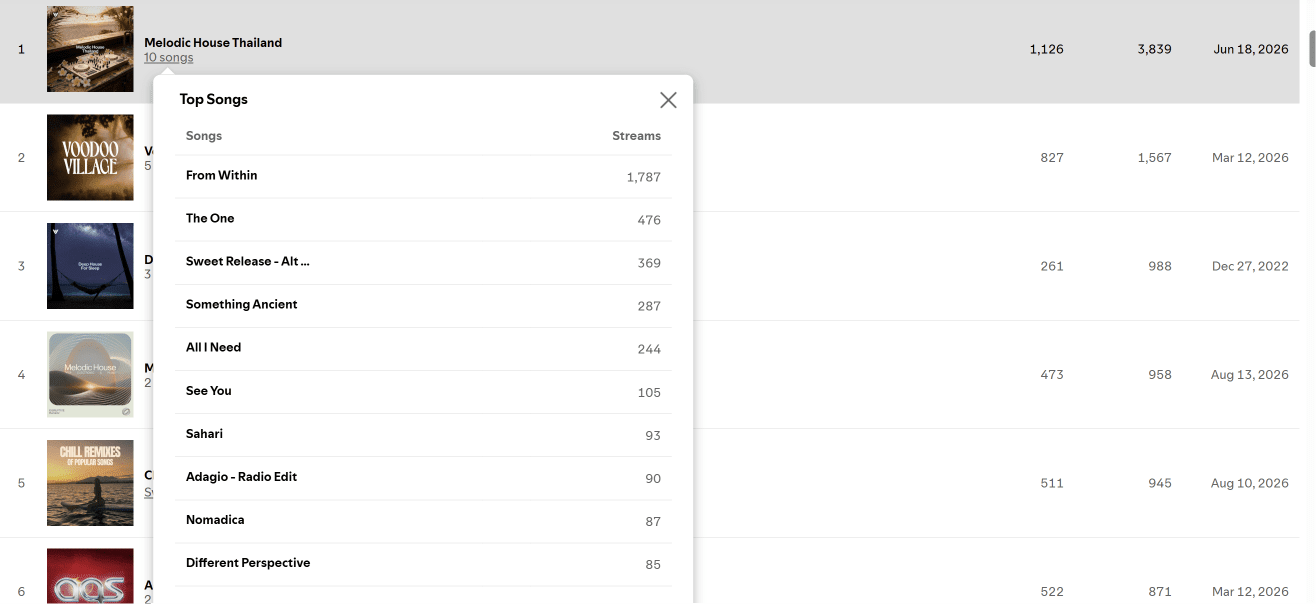This screenshot has width=1316, height=604.
Task: Select Adagio - Radio Edit song
Action: point(423,478)
